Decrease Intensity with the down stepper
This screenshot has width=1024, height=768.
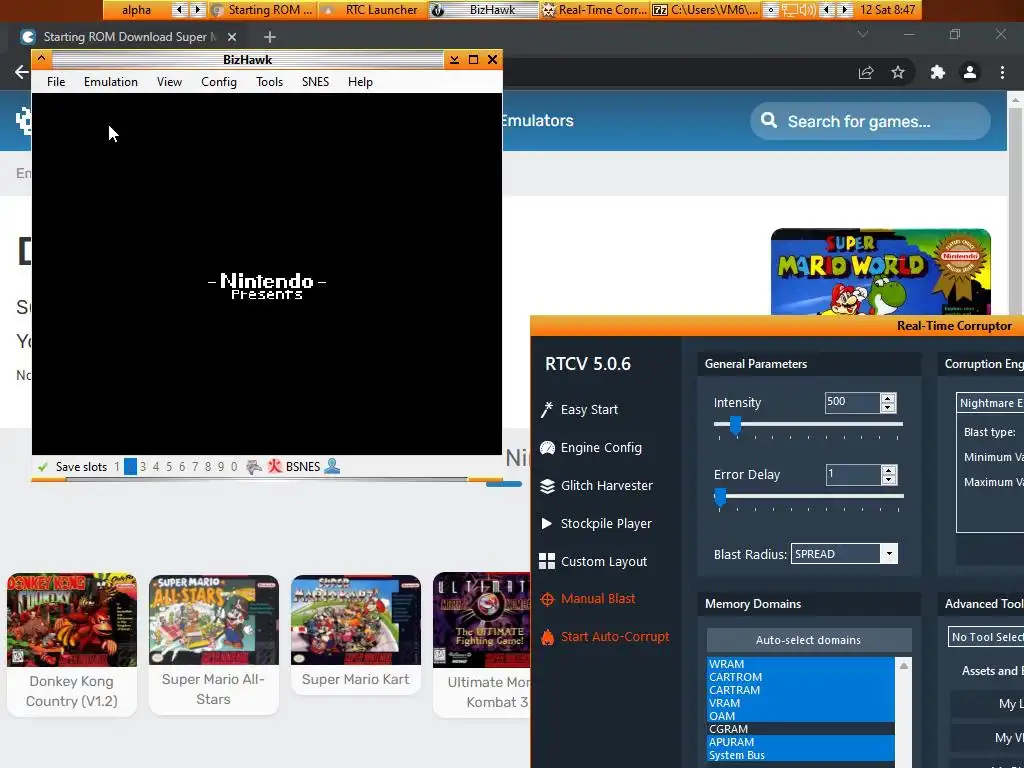click(x=888, y=408)
